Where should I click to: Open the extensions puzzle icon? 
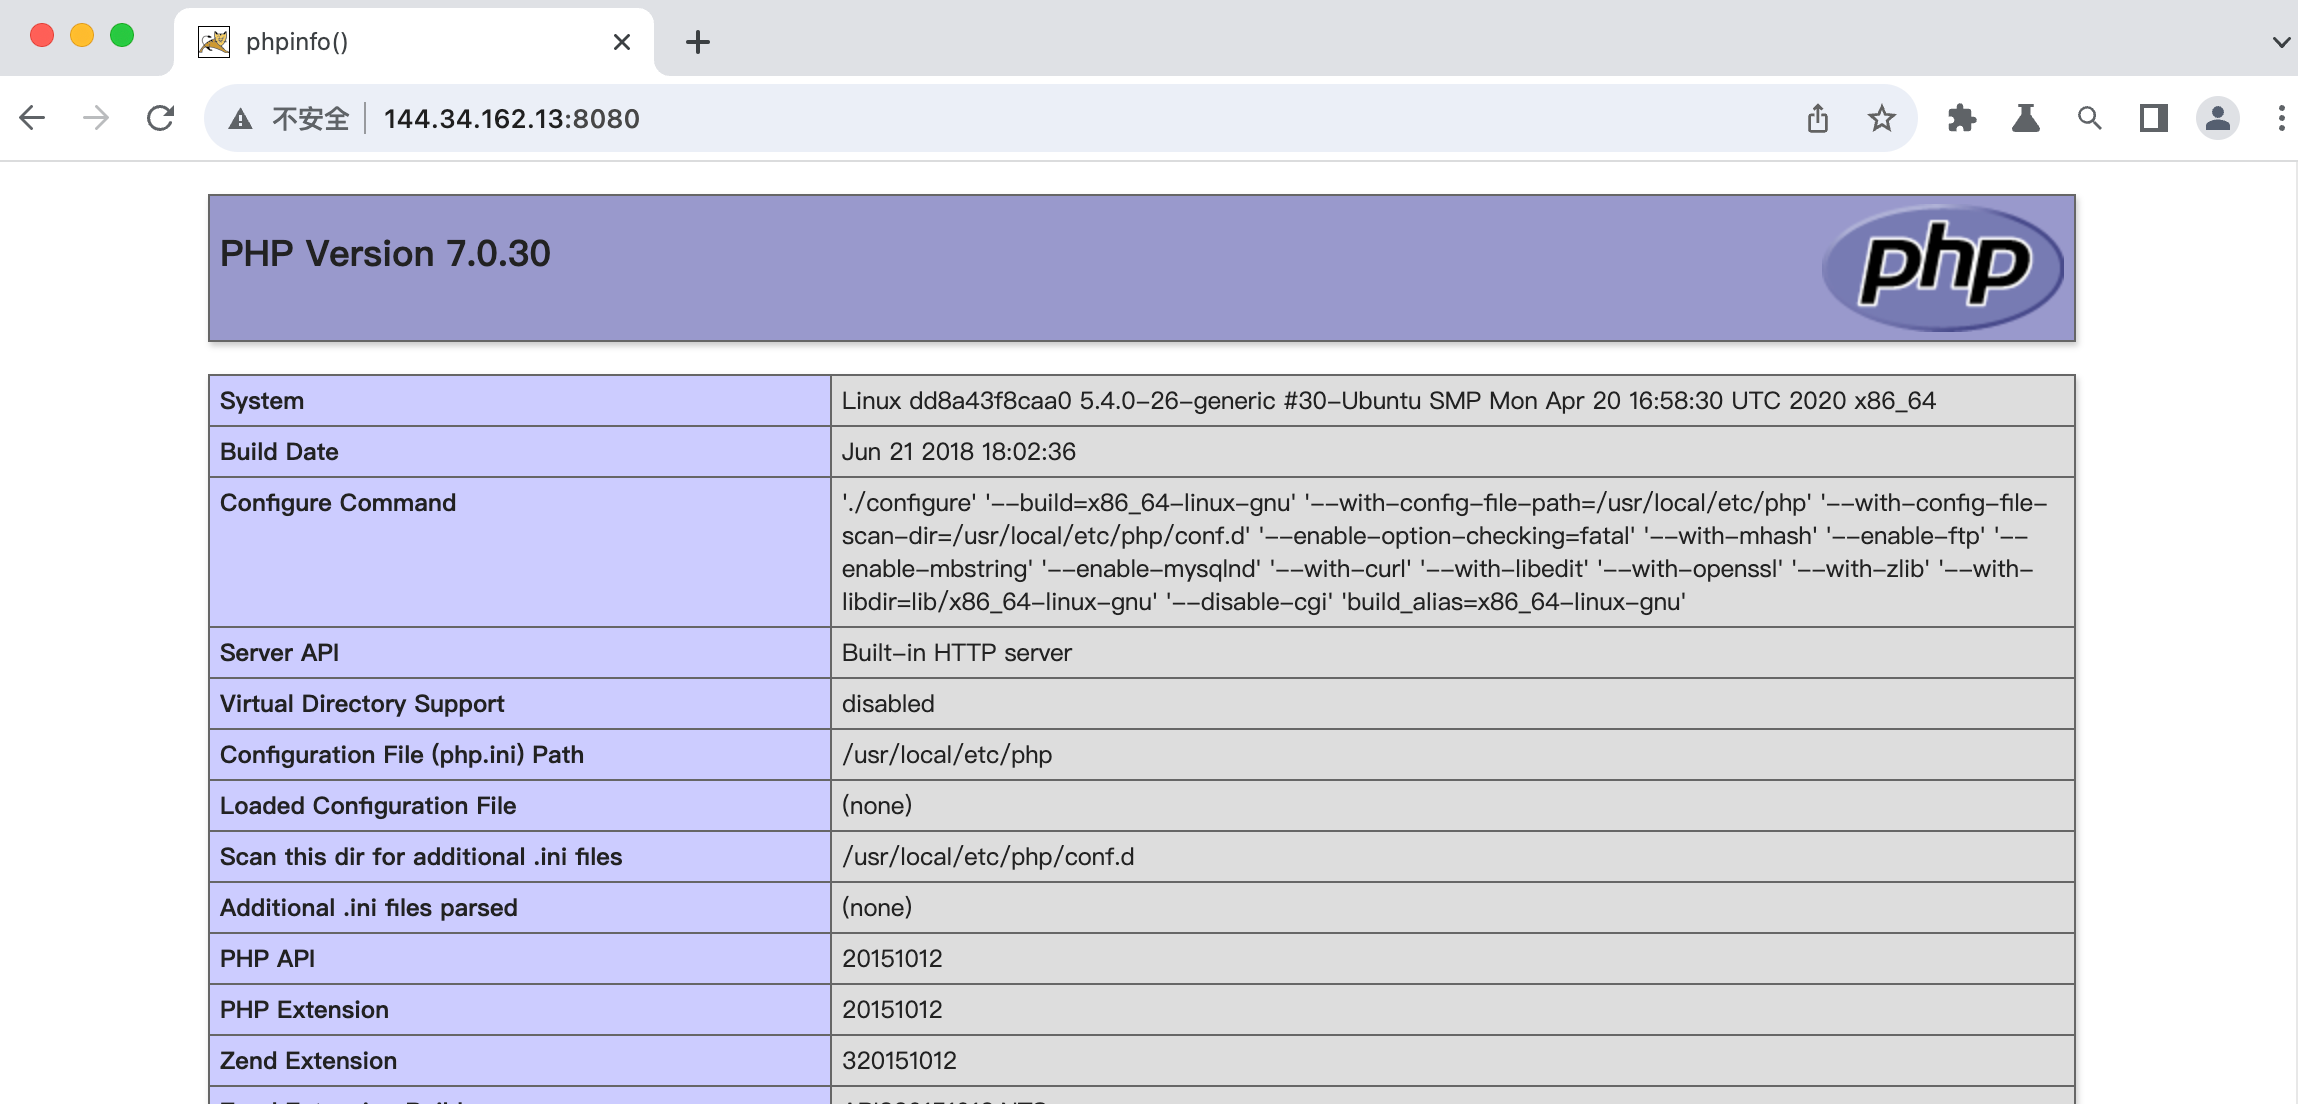tap(1961, 118)
